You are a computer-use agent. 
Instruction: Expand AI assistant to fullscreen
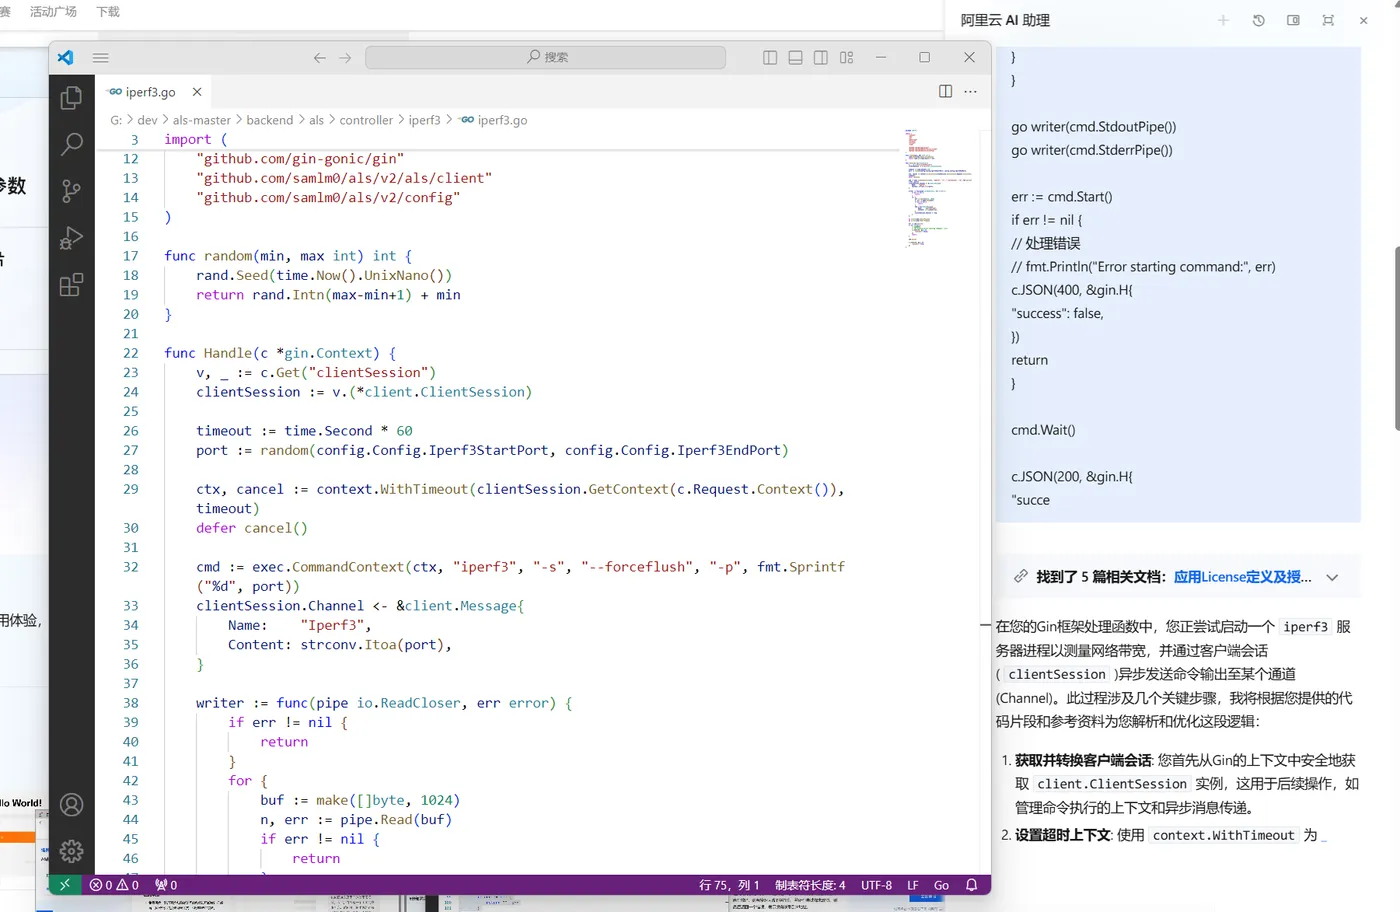[1328, 20]
